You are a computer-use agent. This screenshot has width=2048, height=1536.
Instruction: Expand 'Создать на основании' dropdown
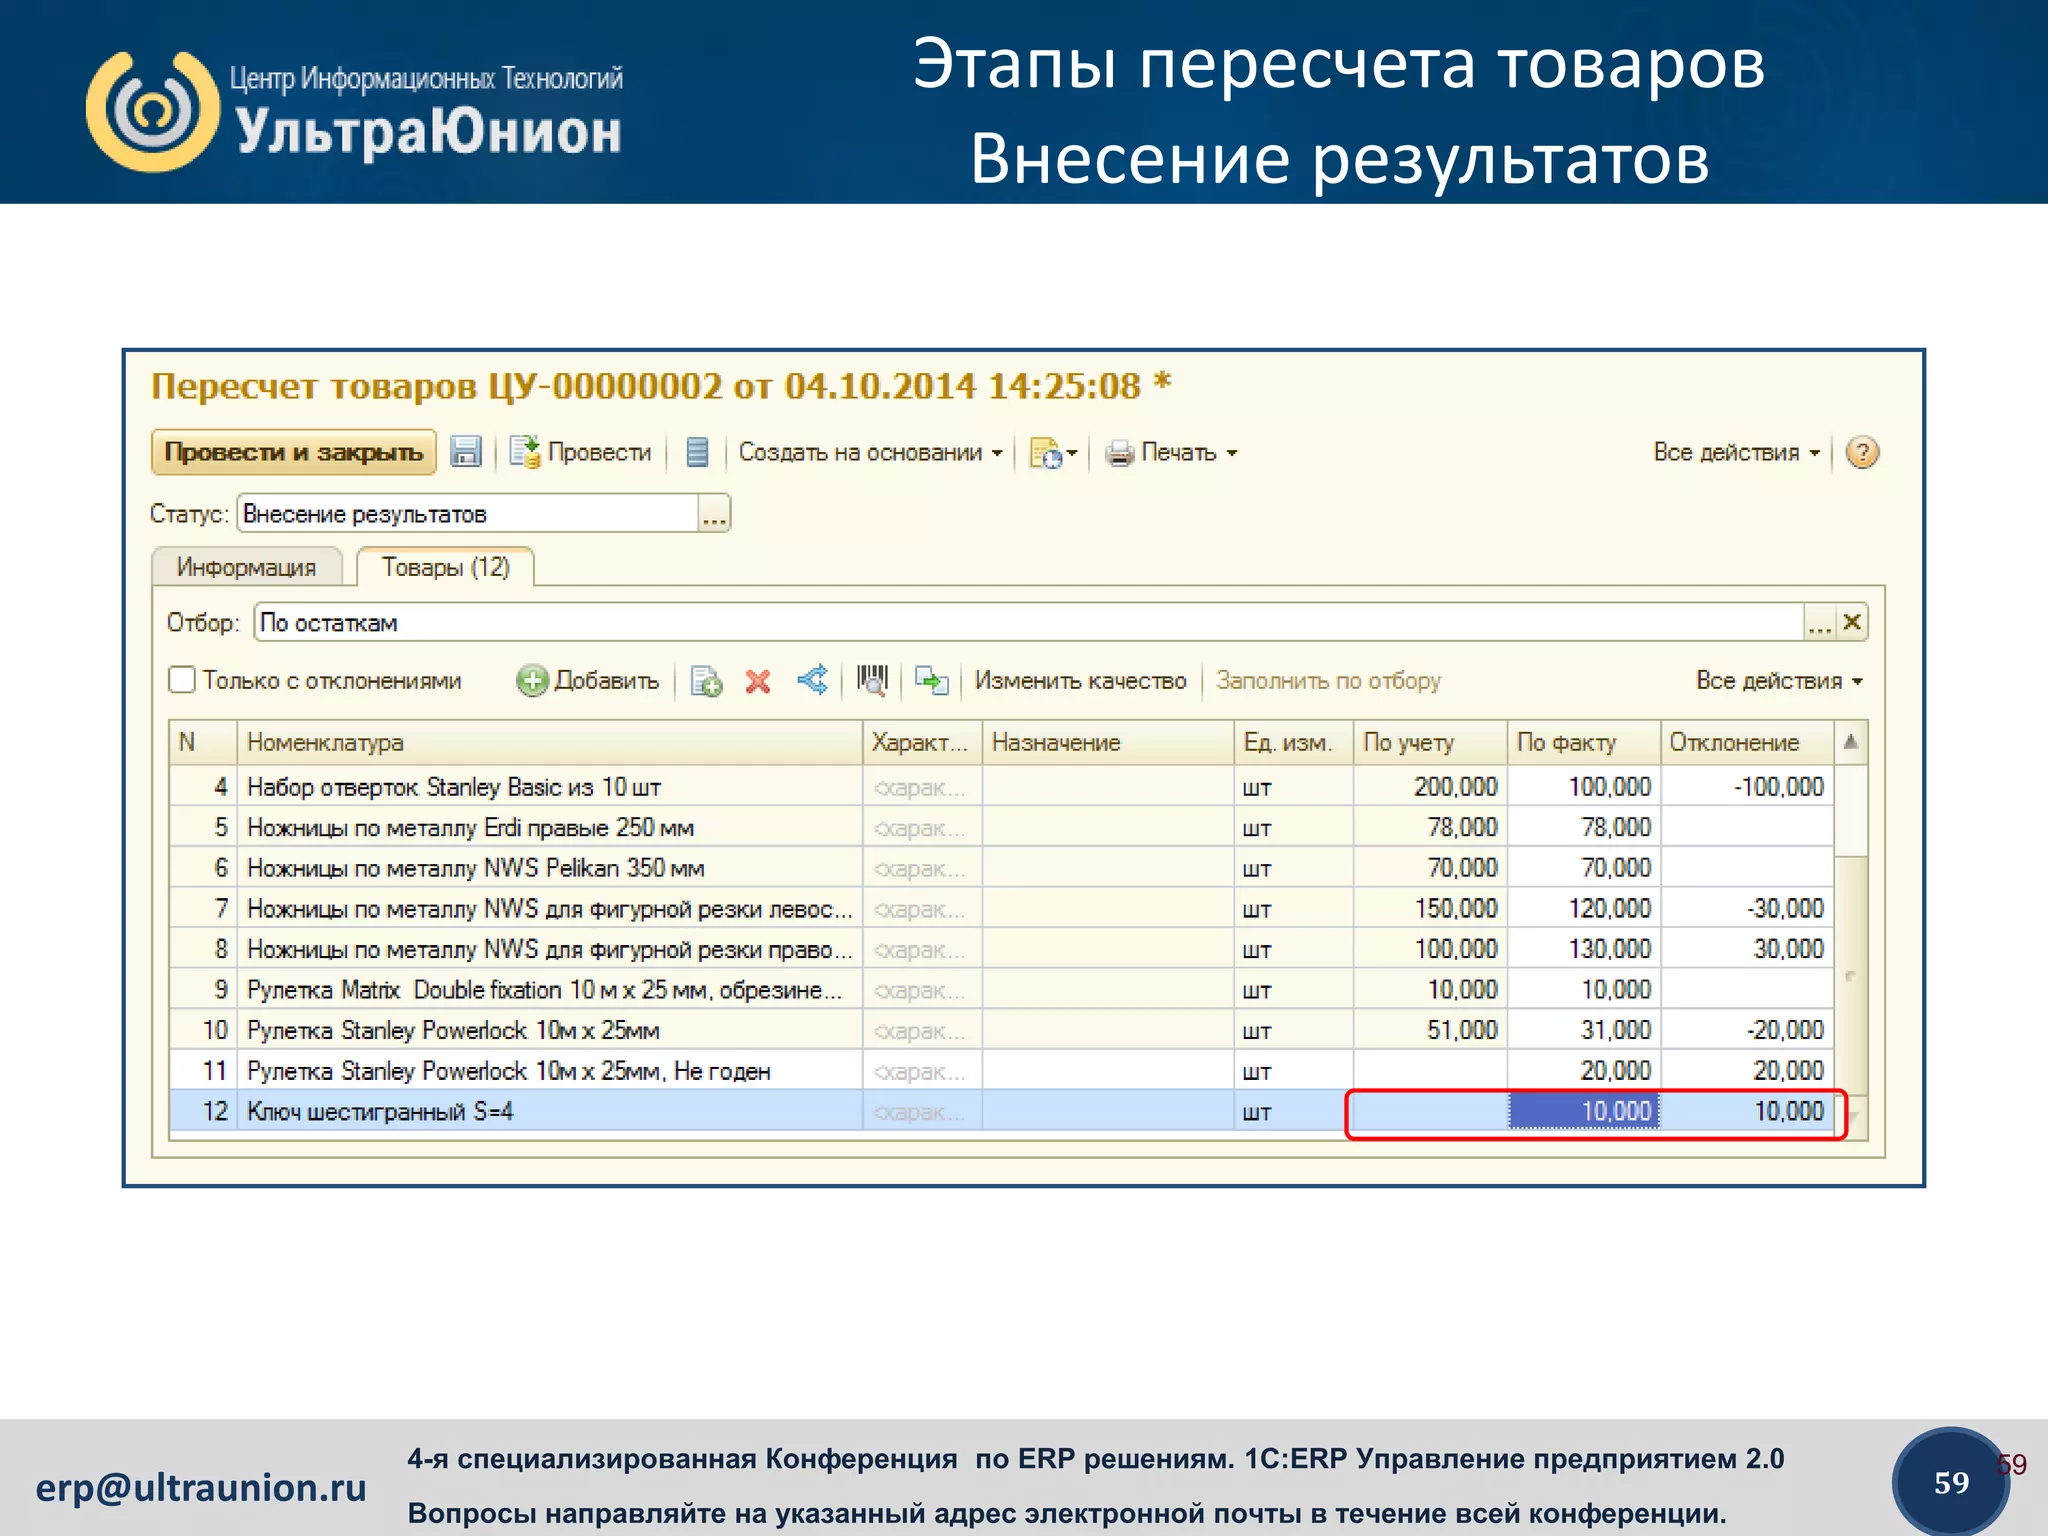click(x=870, y=452)
